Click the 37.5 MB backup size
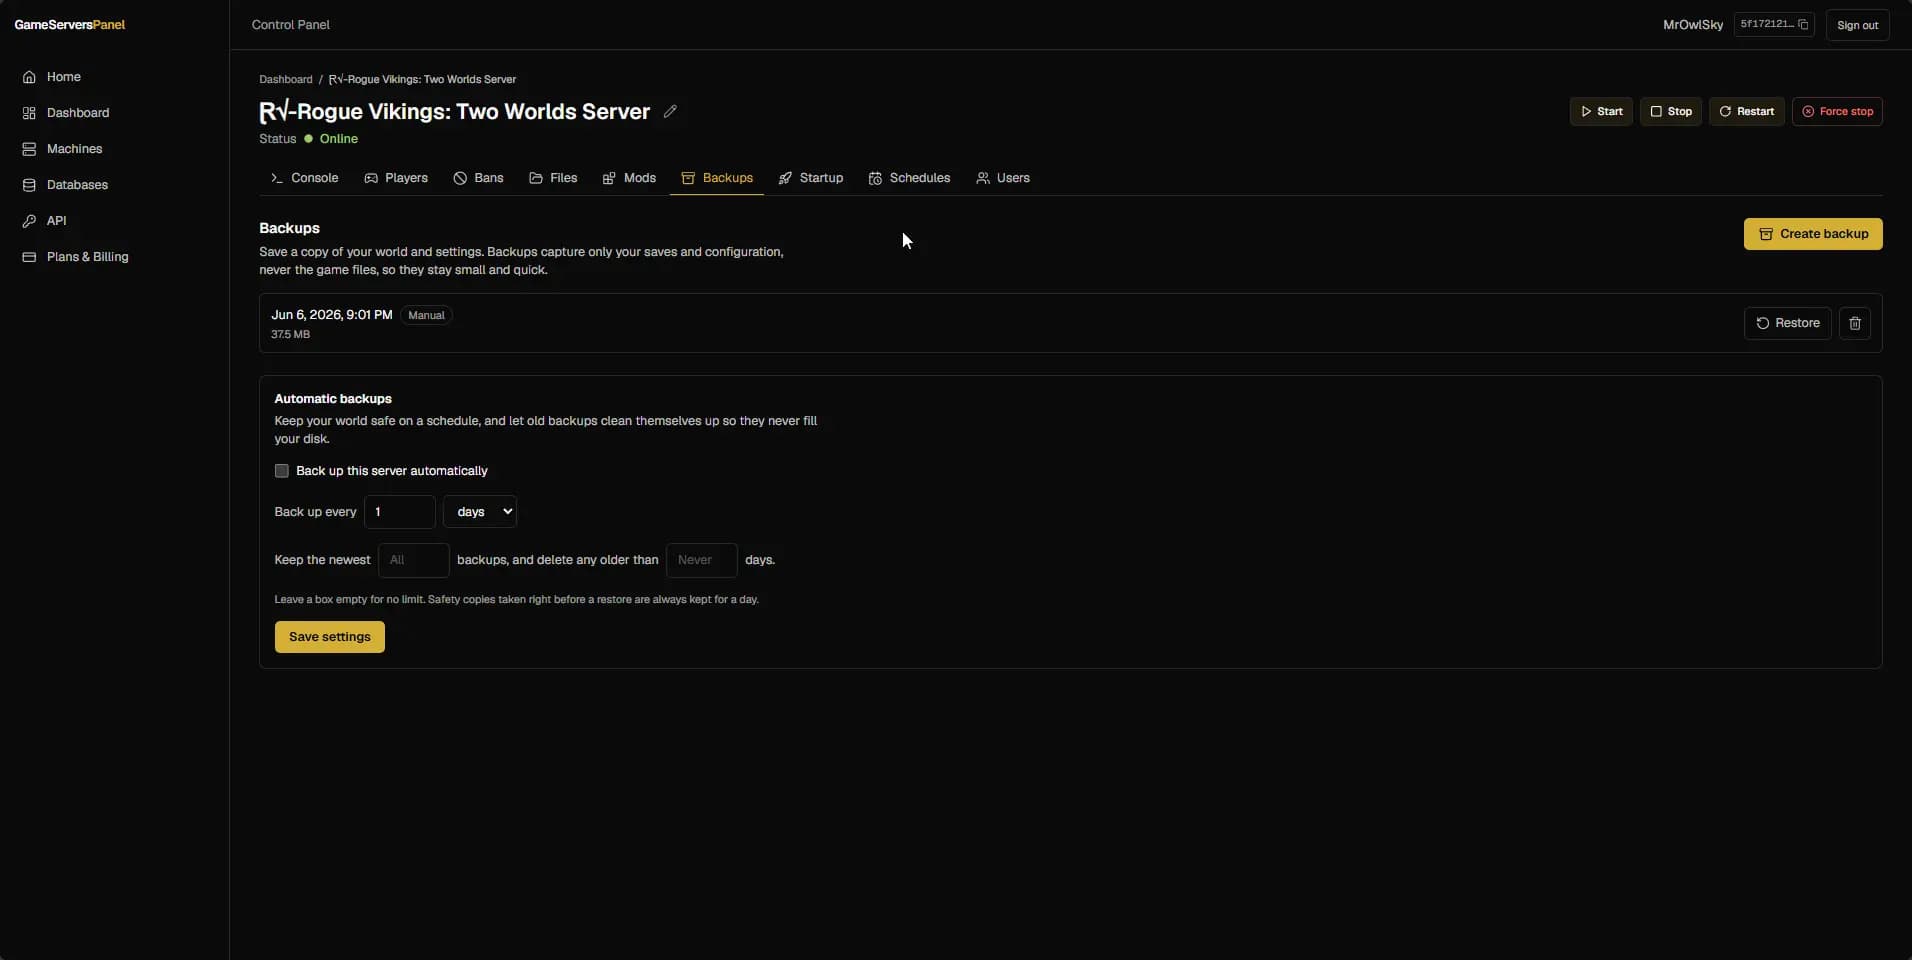 pos(291,335)
